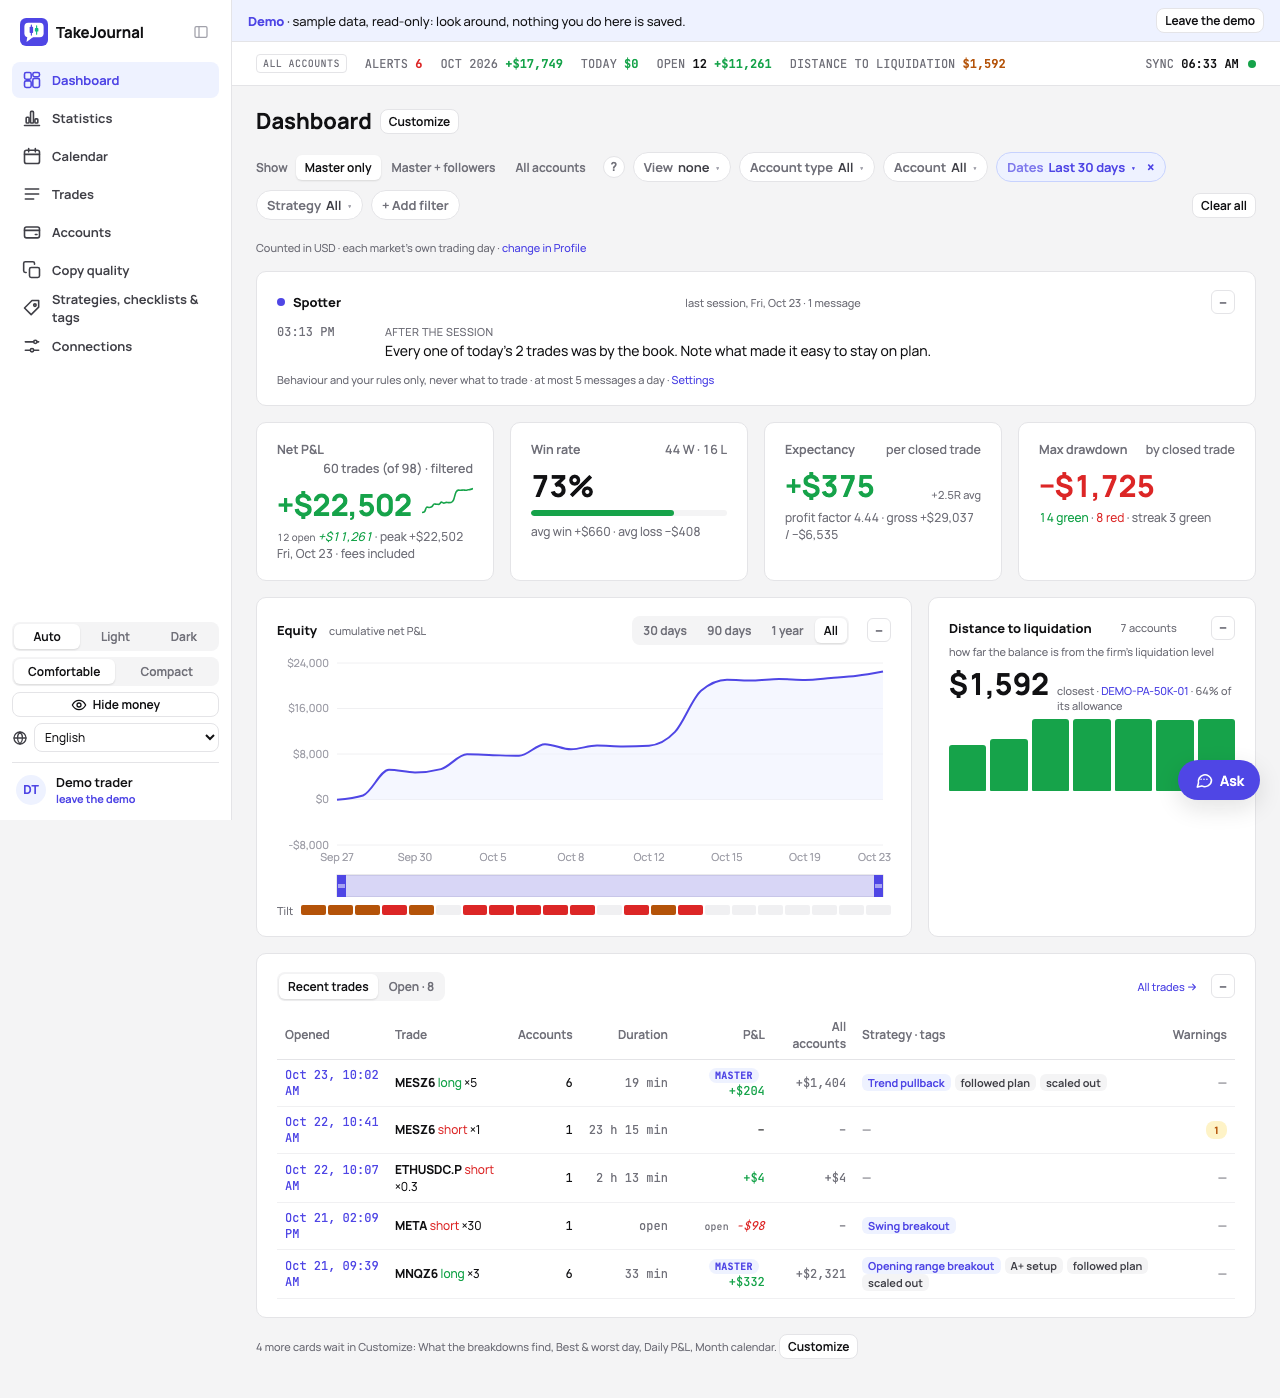Click Leave the demo button
This screenshot has height=1398, width=1280.
[1210, 21]
